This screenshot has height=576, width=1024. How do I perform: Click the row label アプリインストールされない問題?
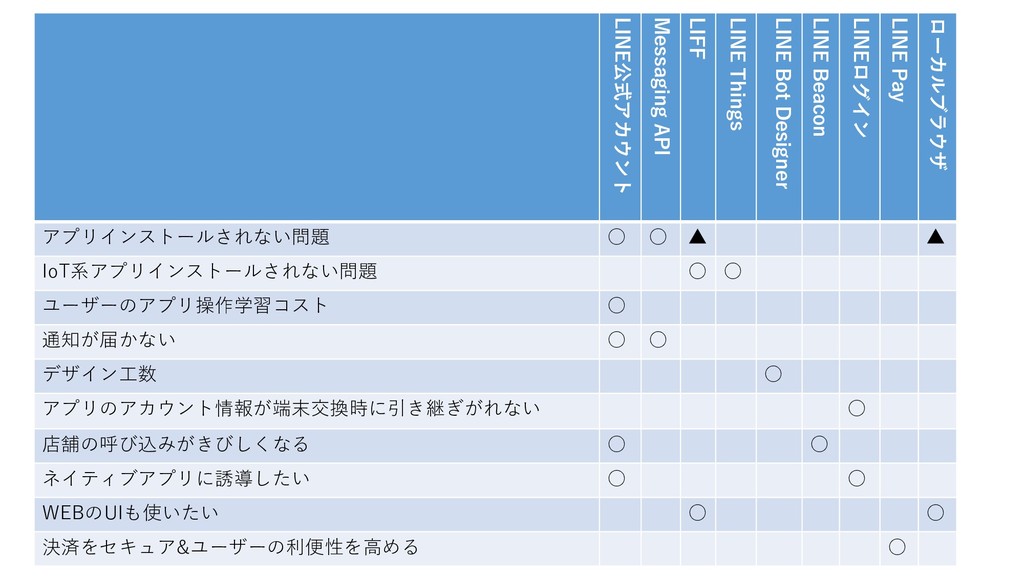tap(186, 236)
